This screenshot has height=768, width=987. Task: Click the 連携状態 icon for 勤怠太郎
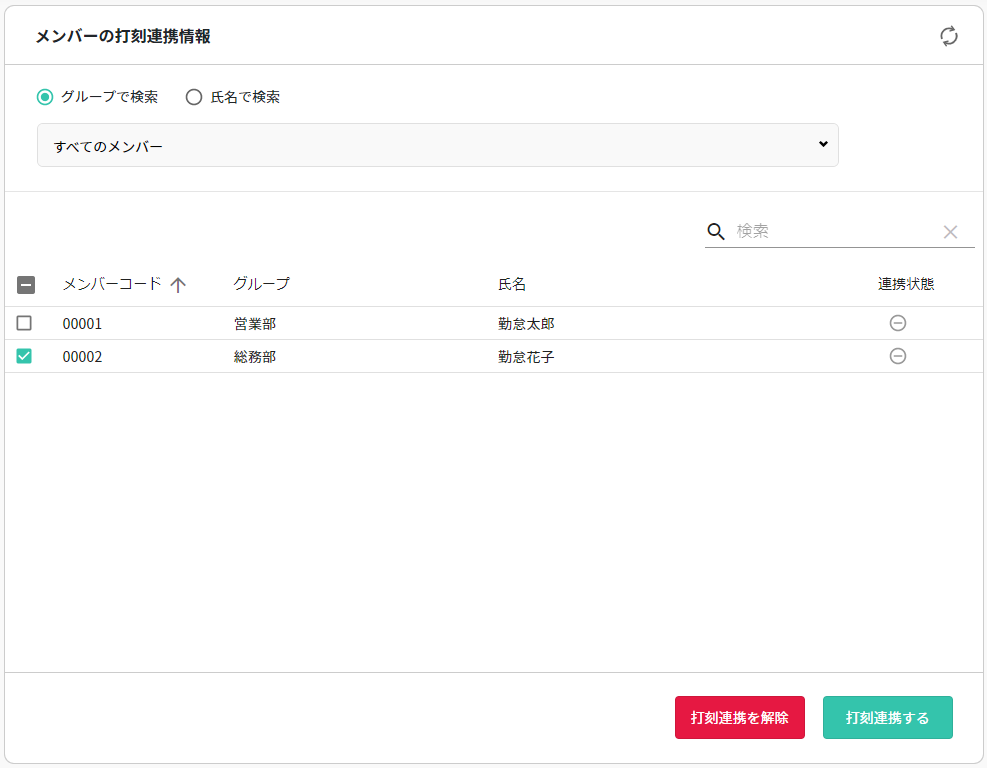click(x=898, y=323)
